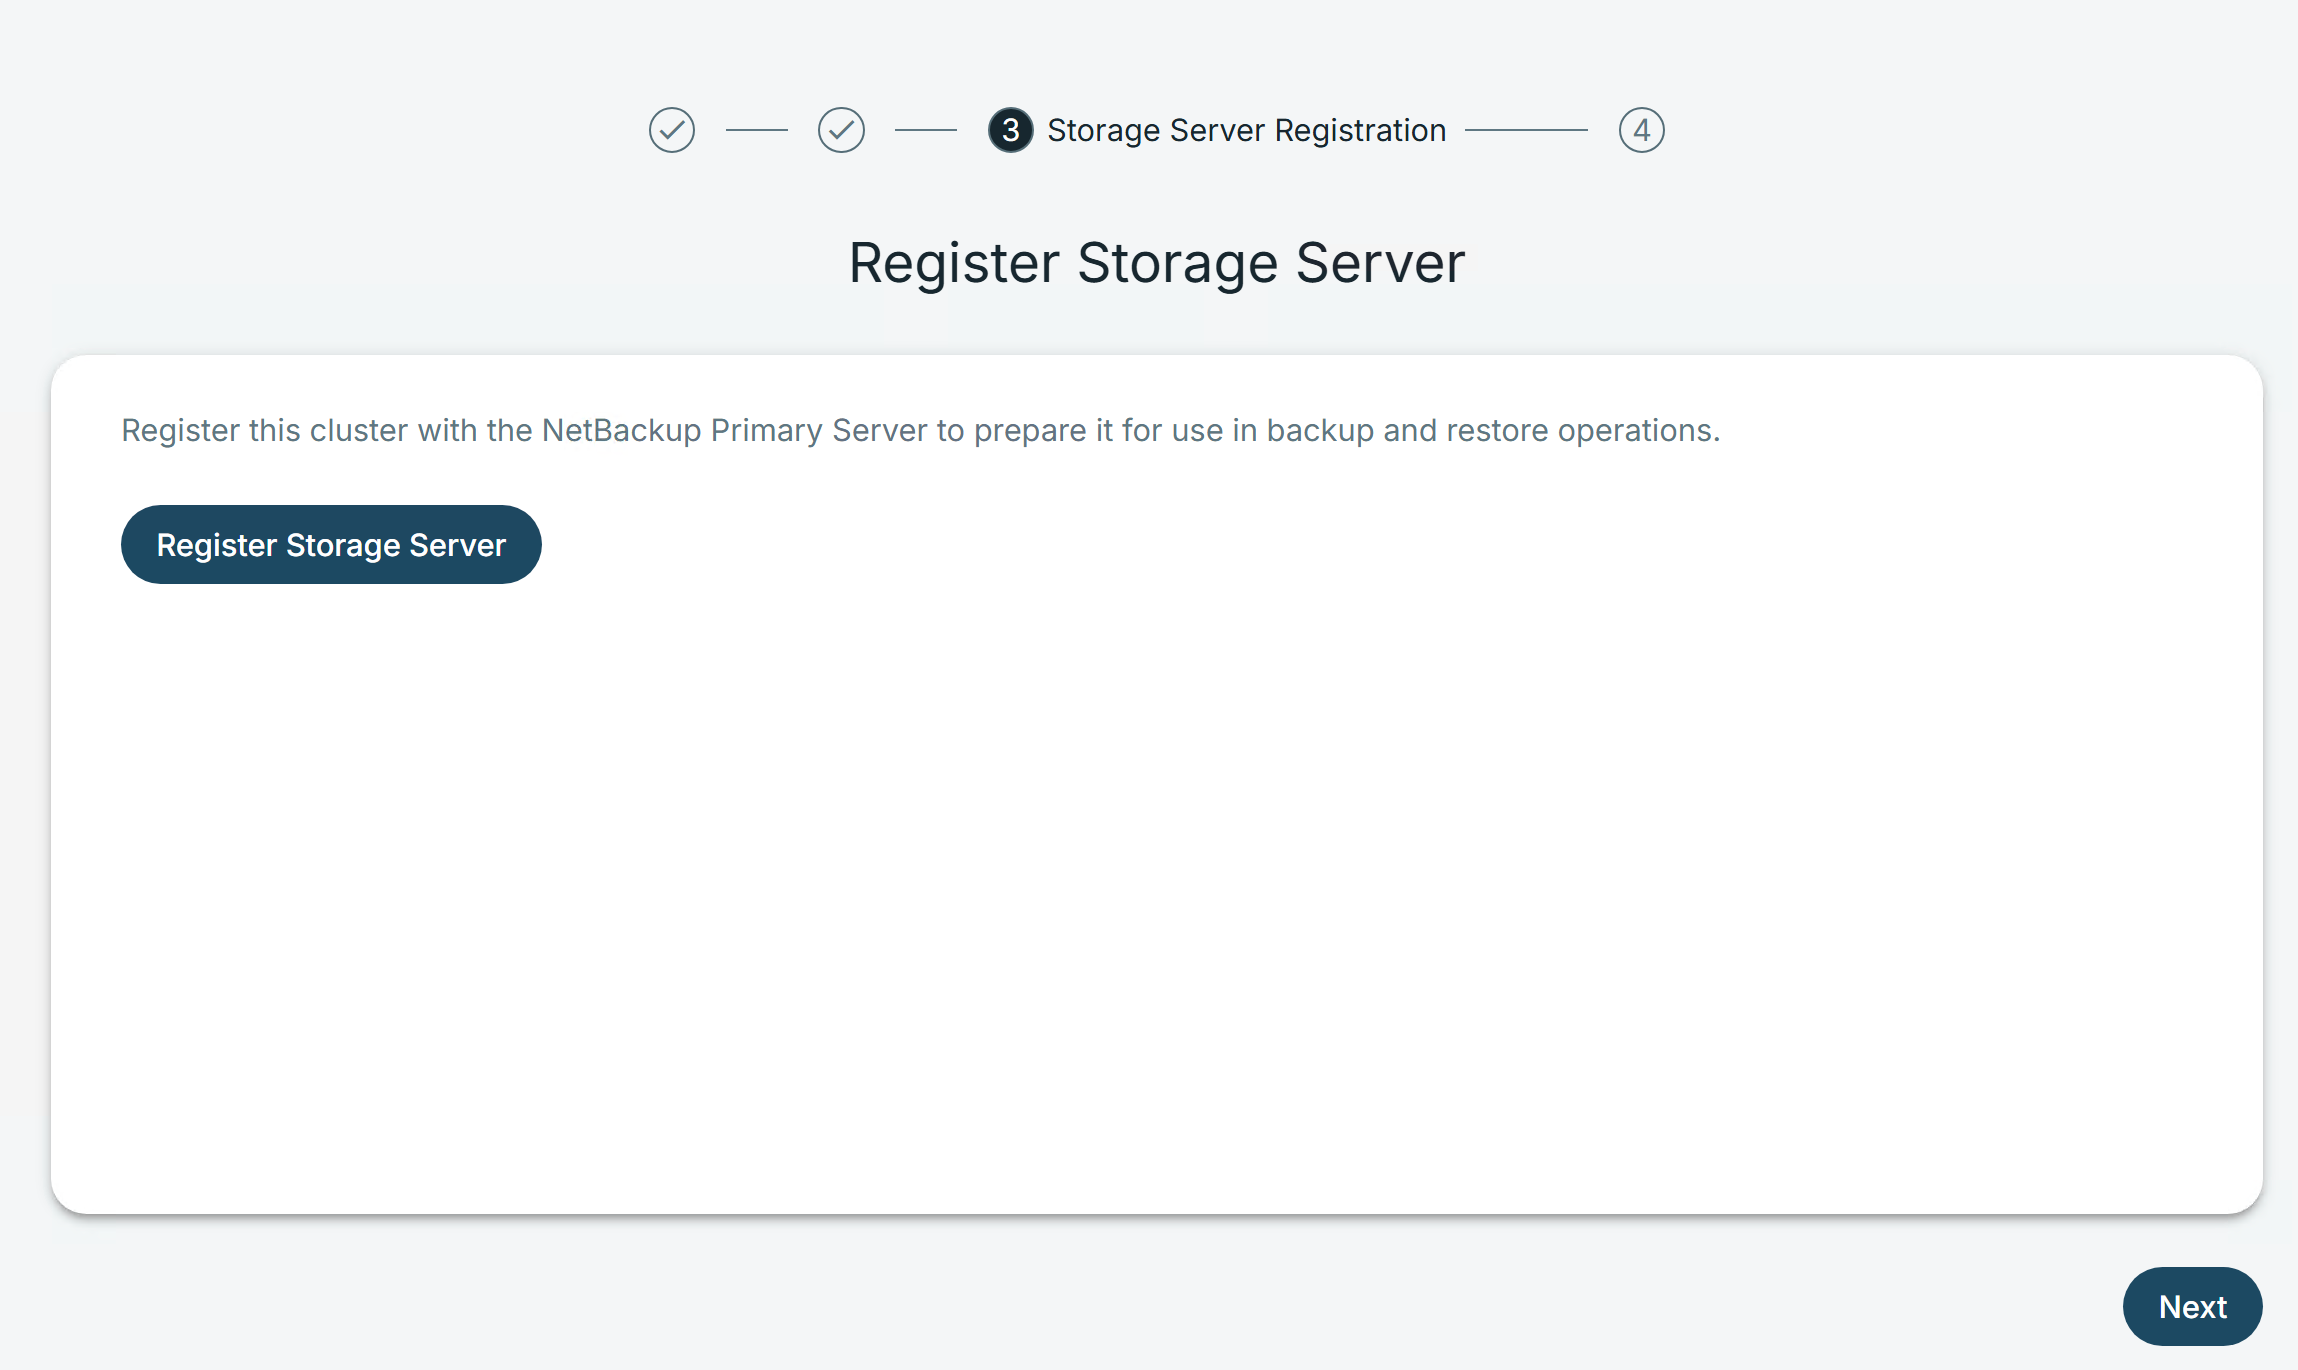Screen dimensions: 2298x1370
Task: Click the first completed step checkmark icon
Action: [x=671, y=130]
